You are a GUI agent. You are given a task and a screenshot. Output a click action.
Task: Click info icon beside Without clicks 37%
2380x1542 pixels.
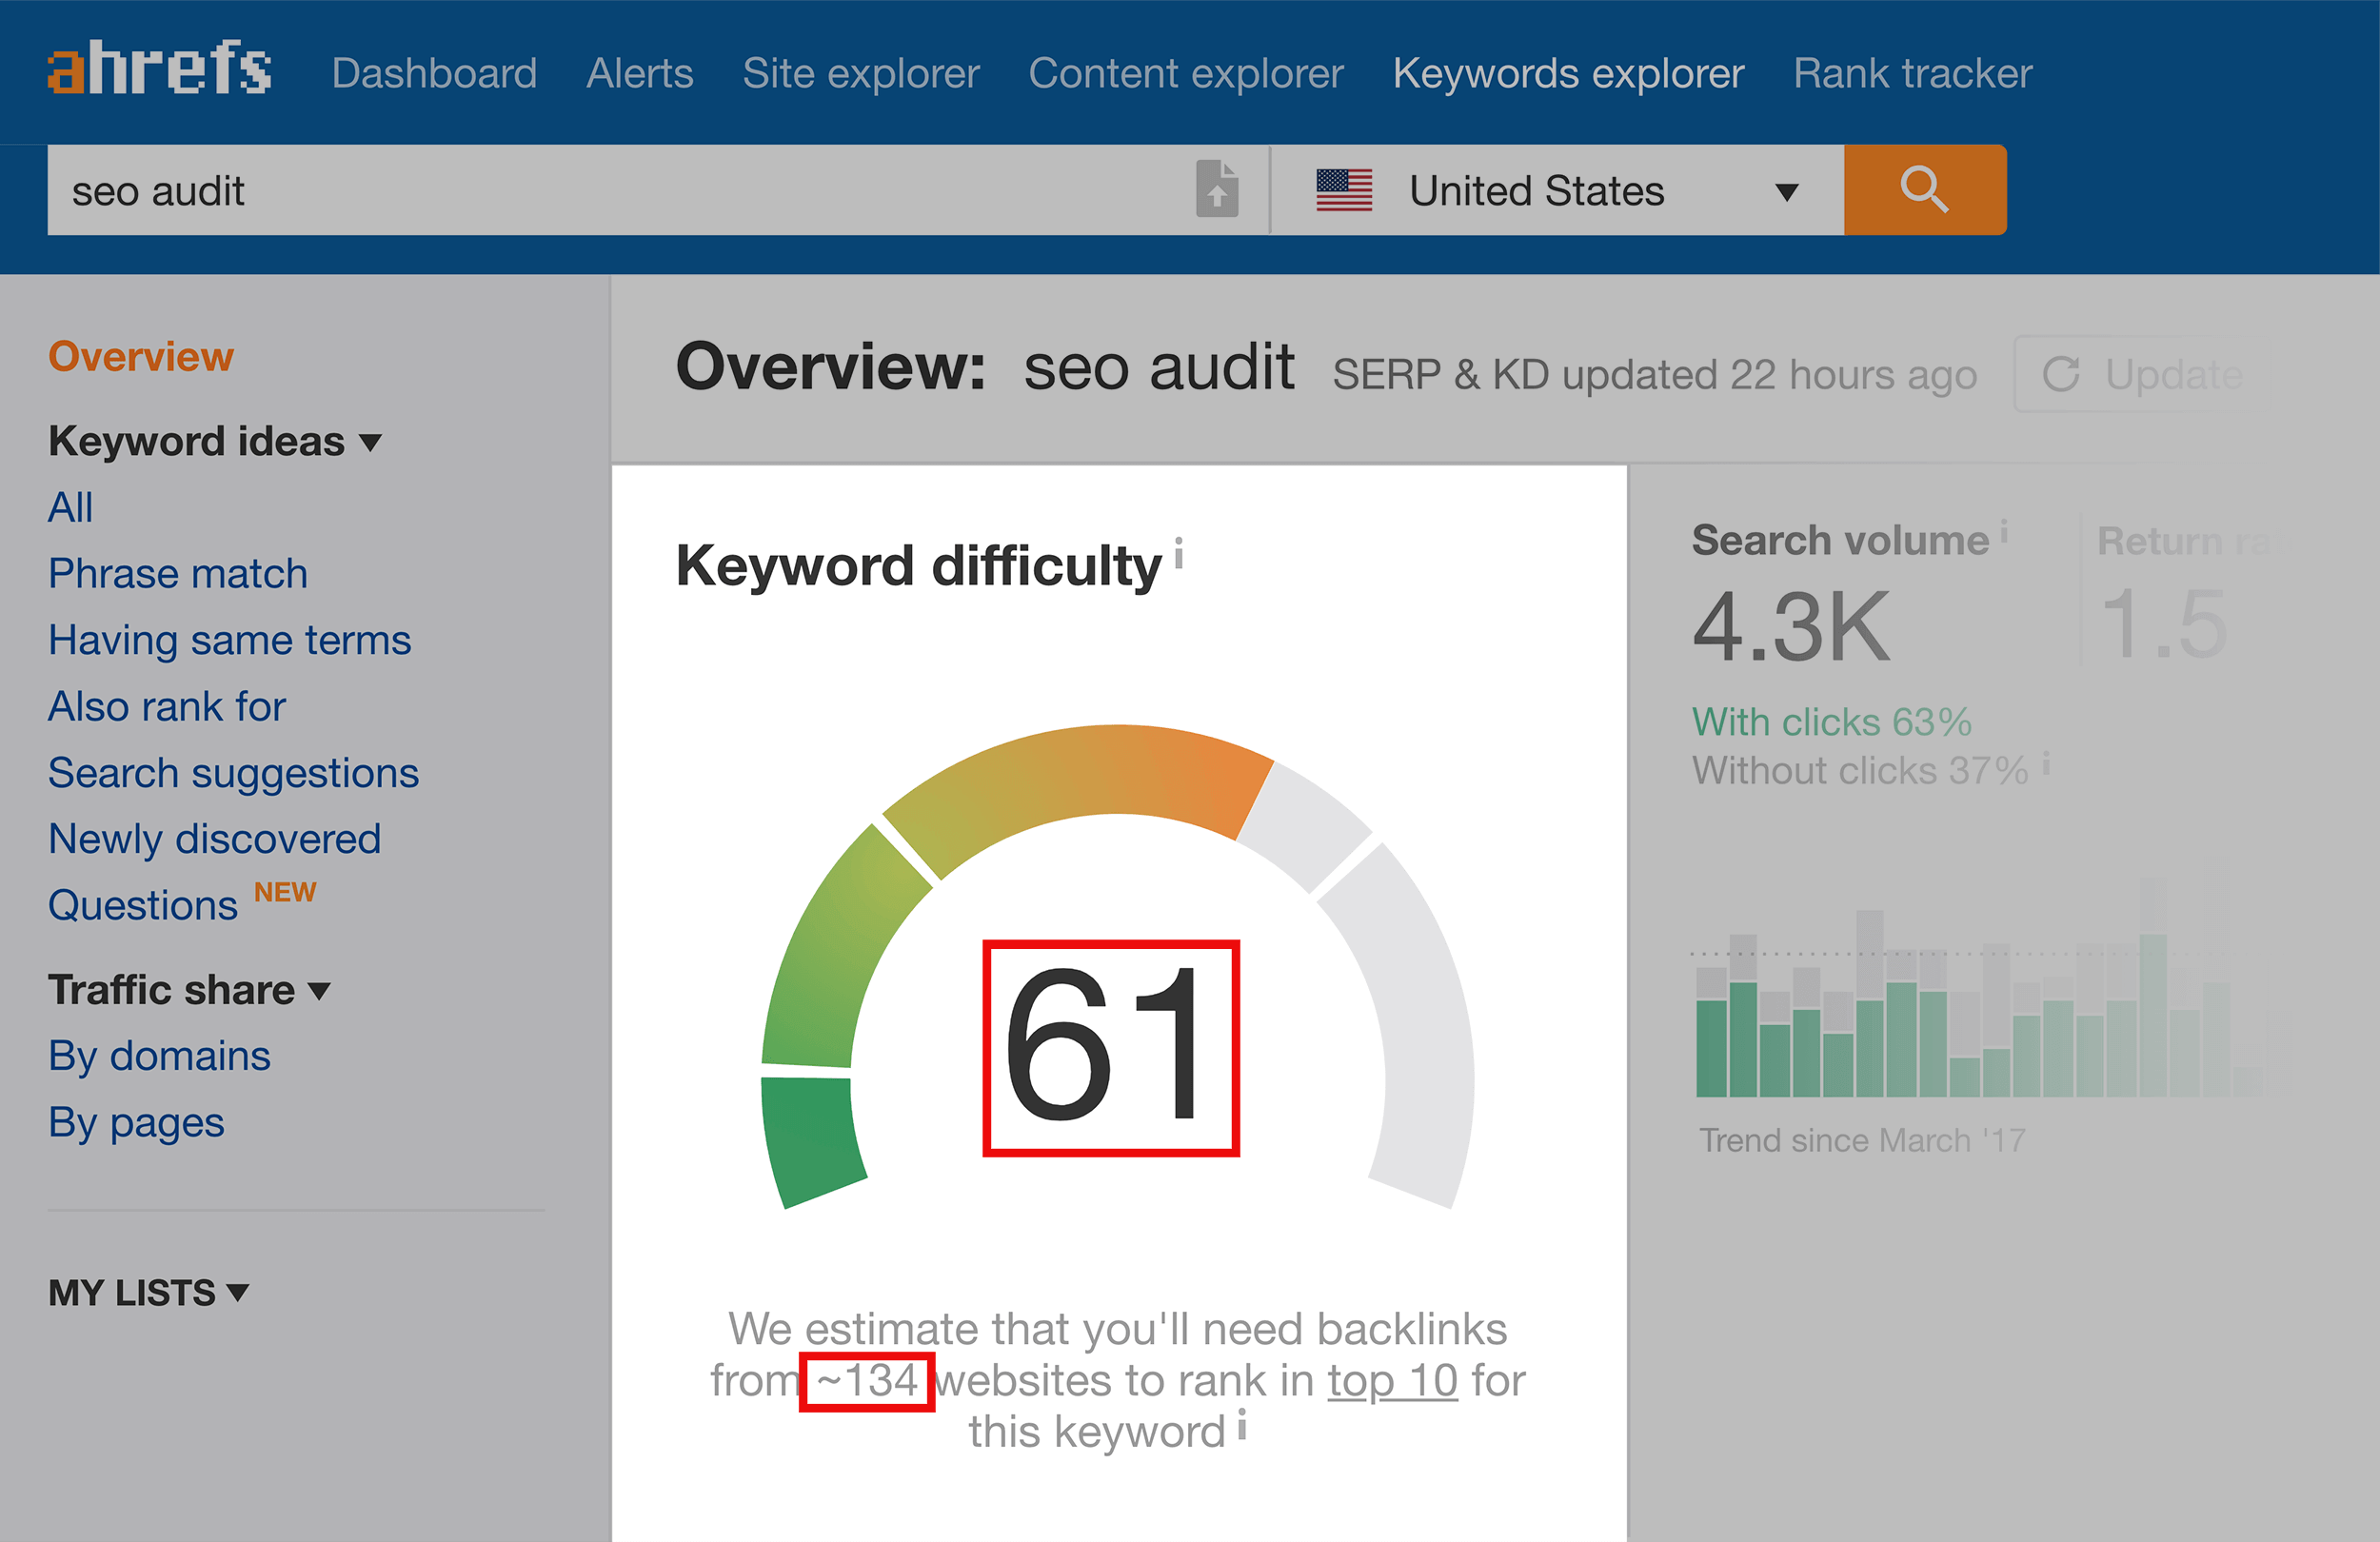tap(2046, 763)
